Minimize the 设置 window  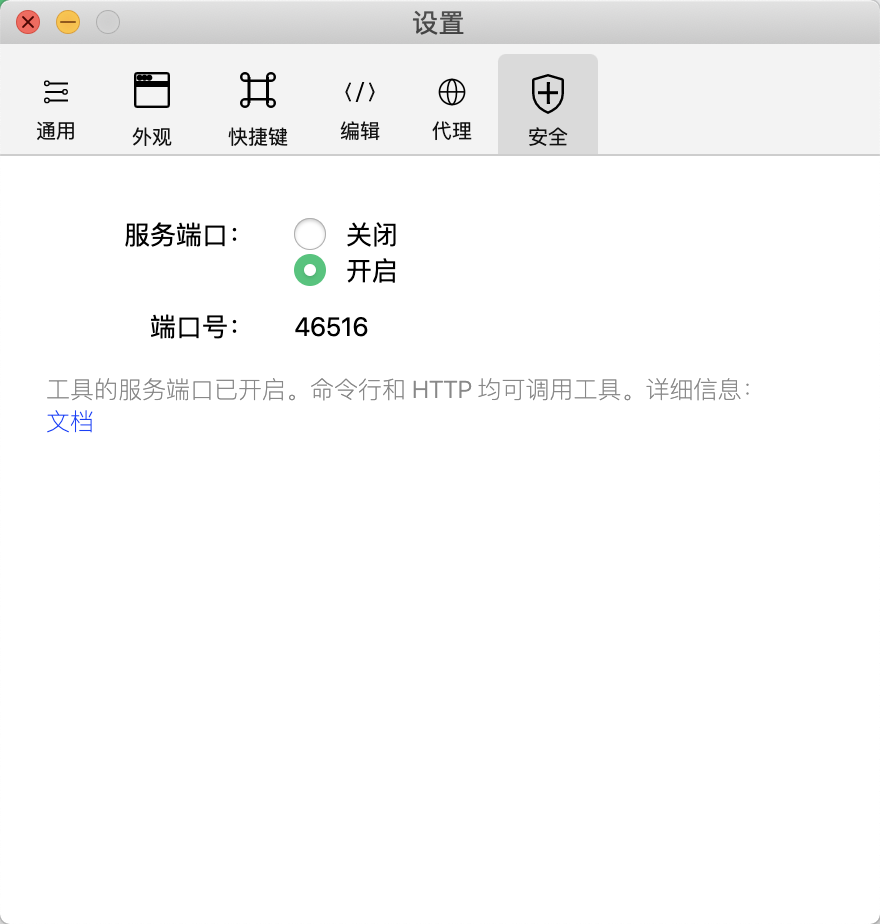(68, 22)
